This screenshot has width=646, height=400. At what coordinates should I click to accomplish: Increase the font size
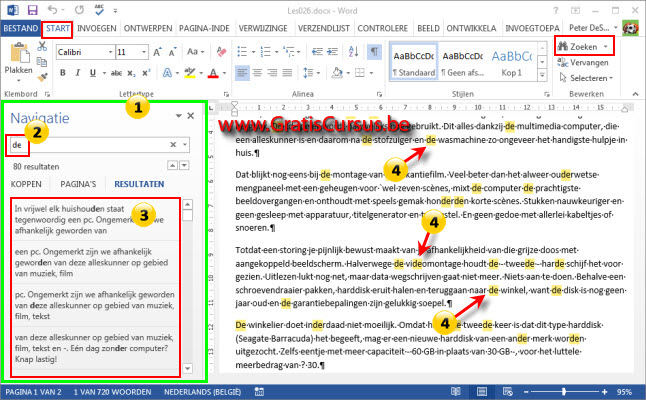157,52
